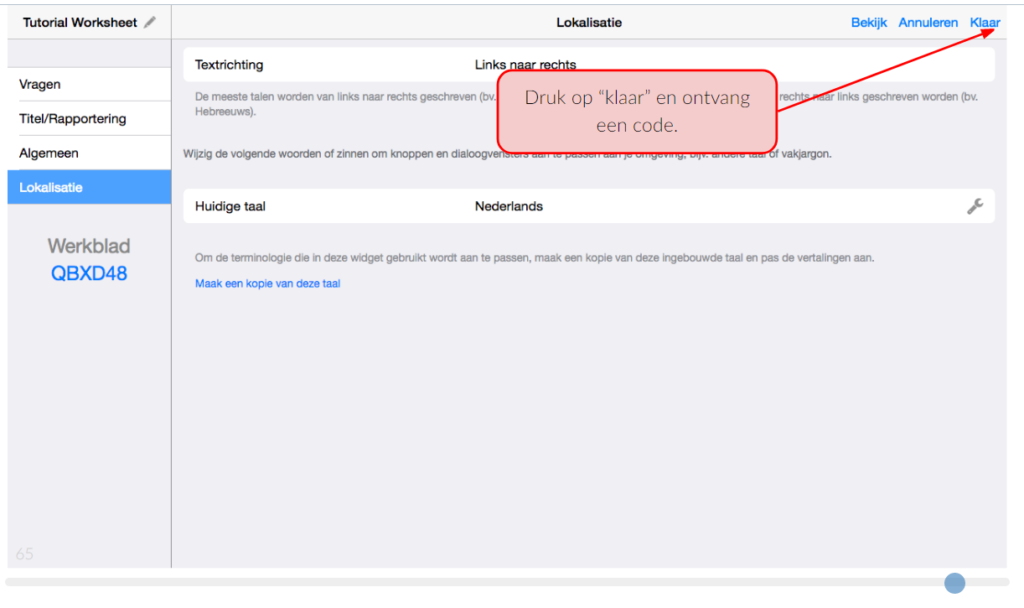Click the wrench icon in Huidige taal row
Image resolution: width=1024 pixels, height=608 pixels.
click(x=975, y=206)
